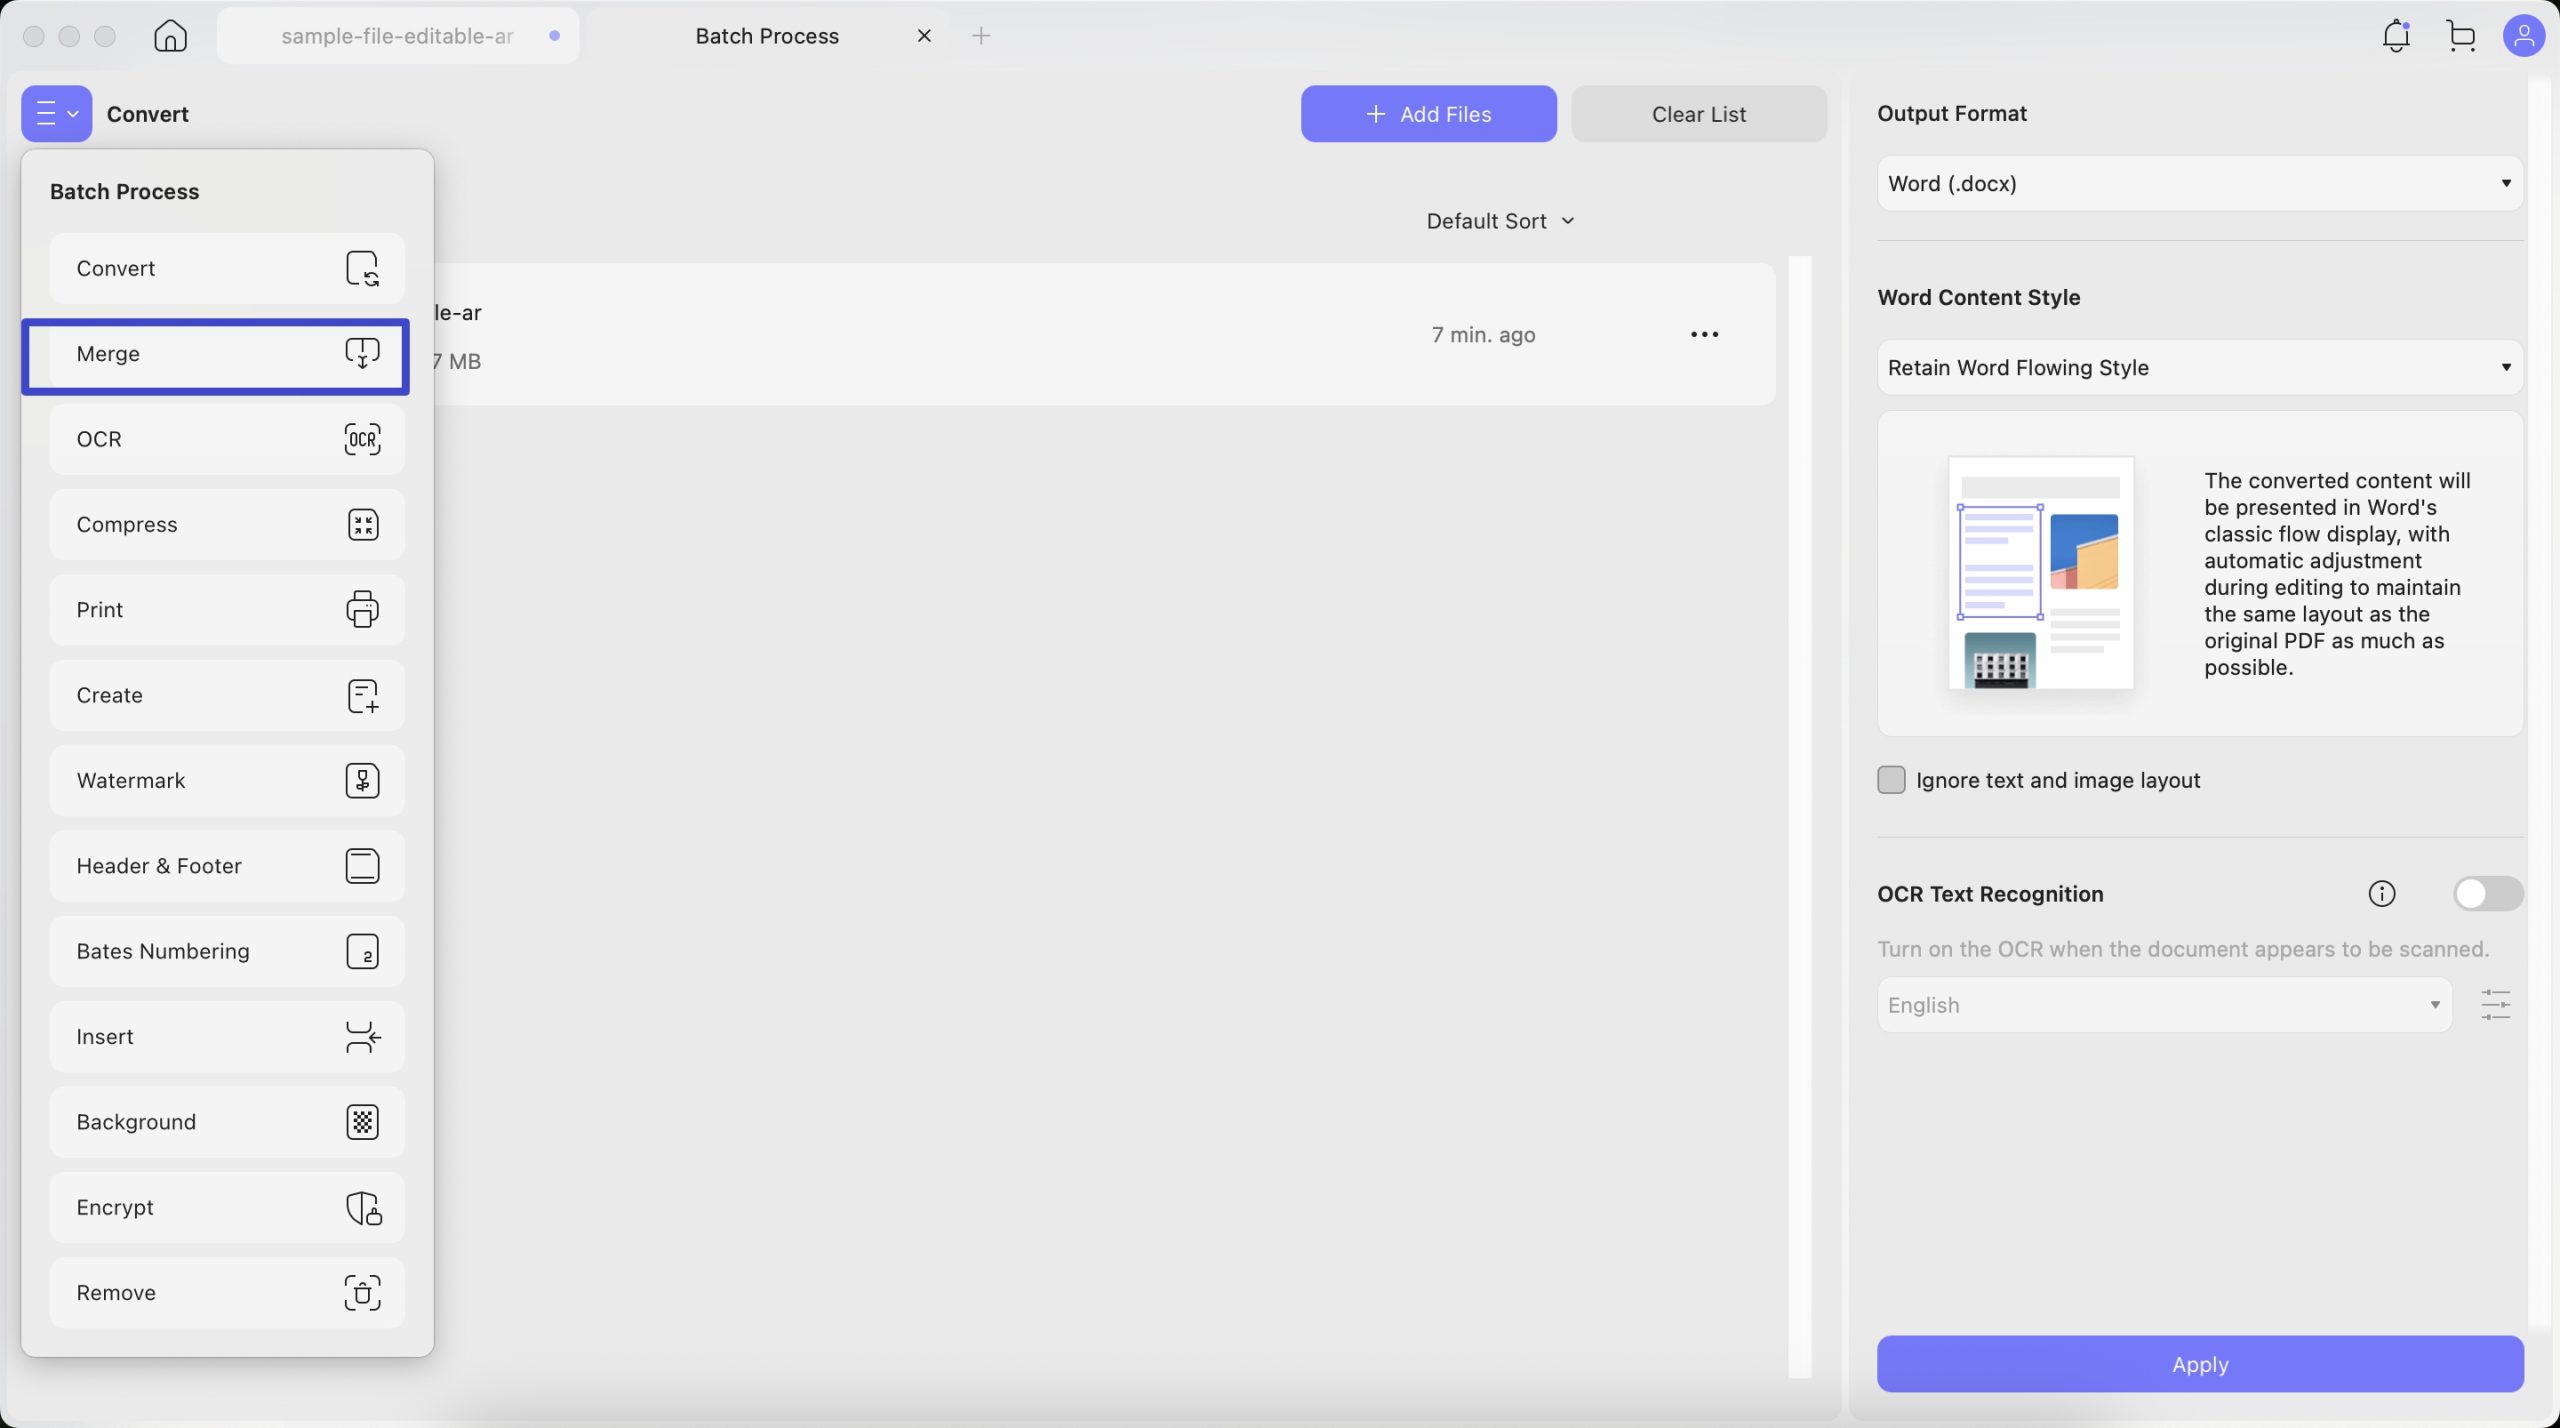Screen dimensions: 2560x1428
Task: Click the '7 min. ago' timestamp
Action: 1483,335
